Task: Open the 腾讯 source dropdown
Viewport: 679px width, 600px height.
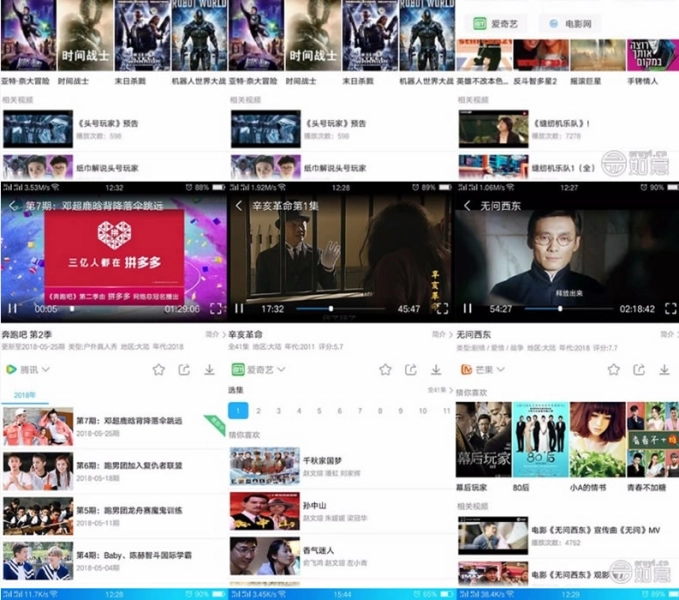Action: click(28, 370)
